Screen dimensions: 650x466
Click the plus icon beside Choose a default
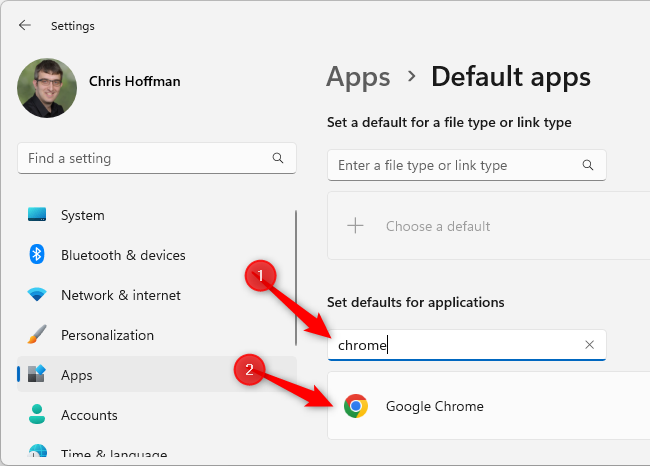pyautogui.click(x=355, y=226)
